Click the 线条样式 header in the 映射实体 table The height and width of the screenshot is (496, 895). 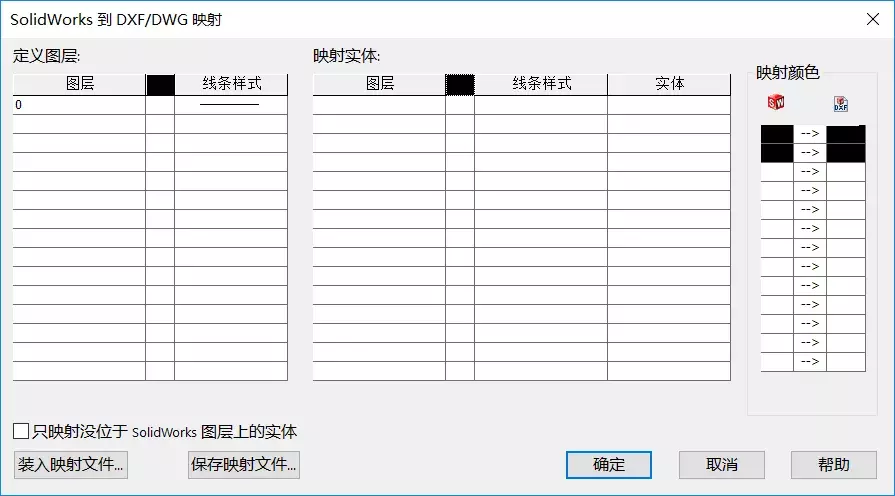tap(541, 84)
